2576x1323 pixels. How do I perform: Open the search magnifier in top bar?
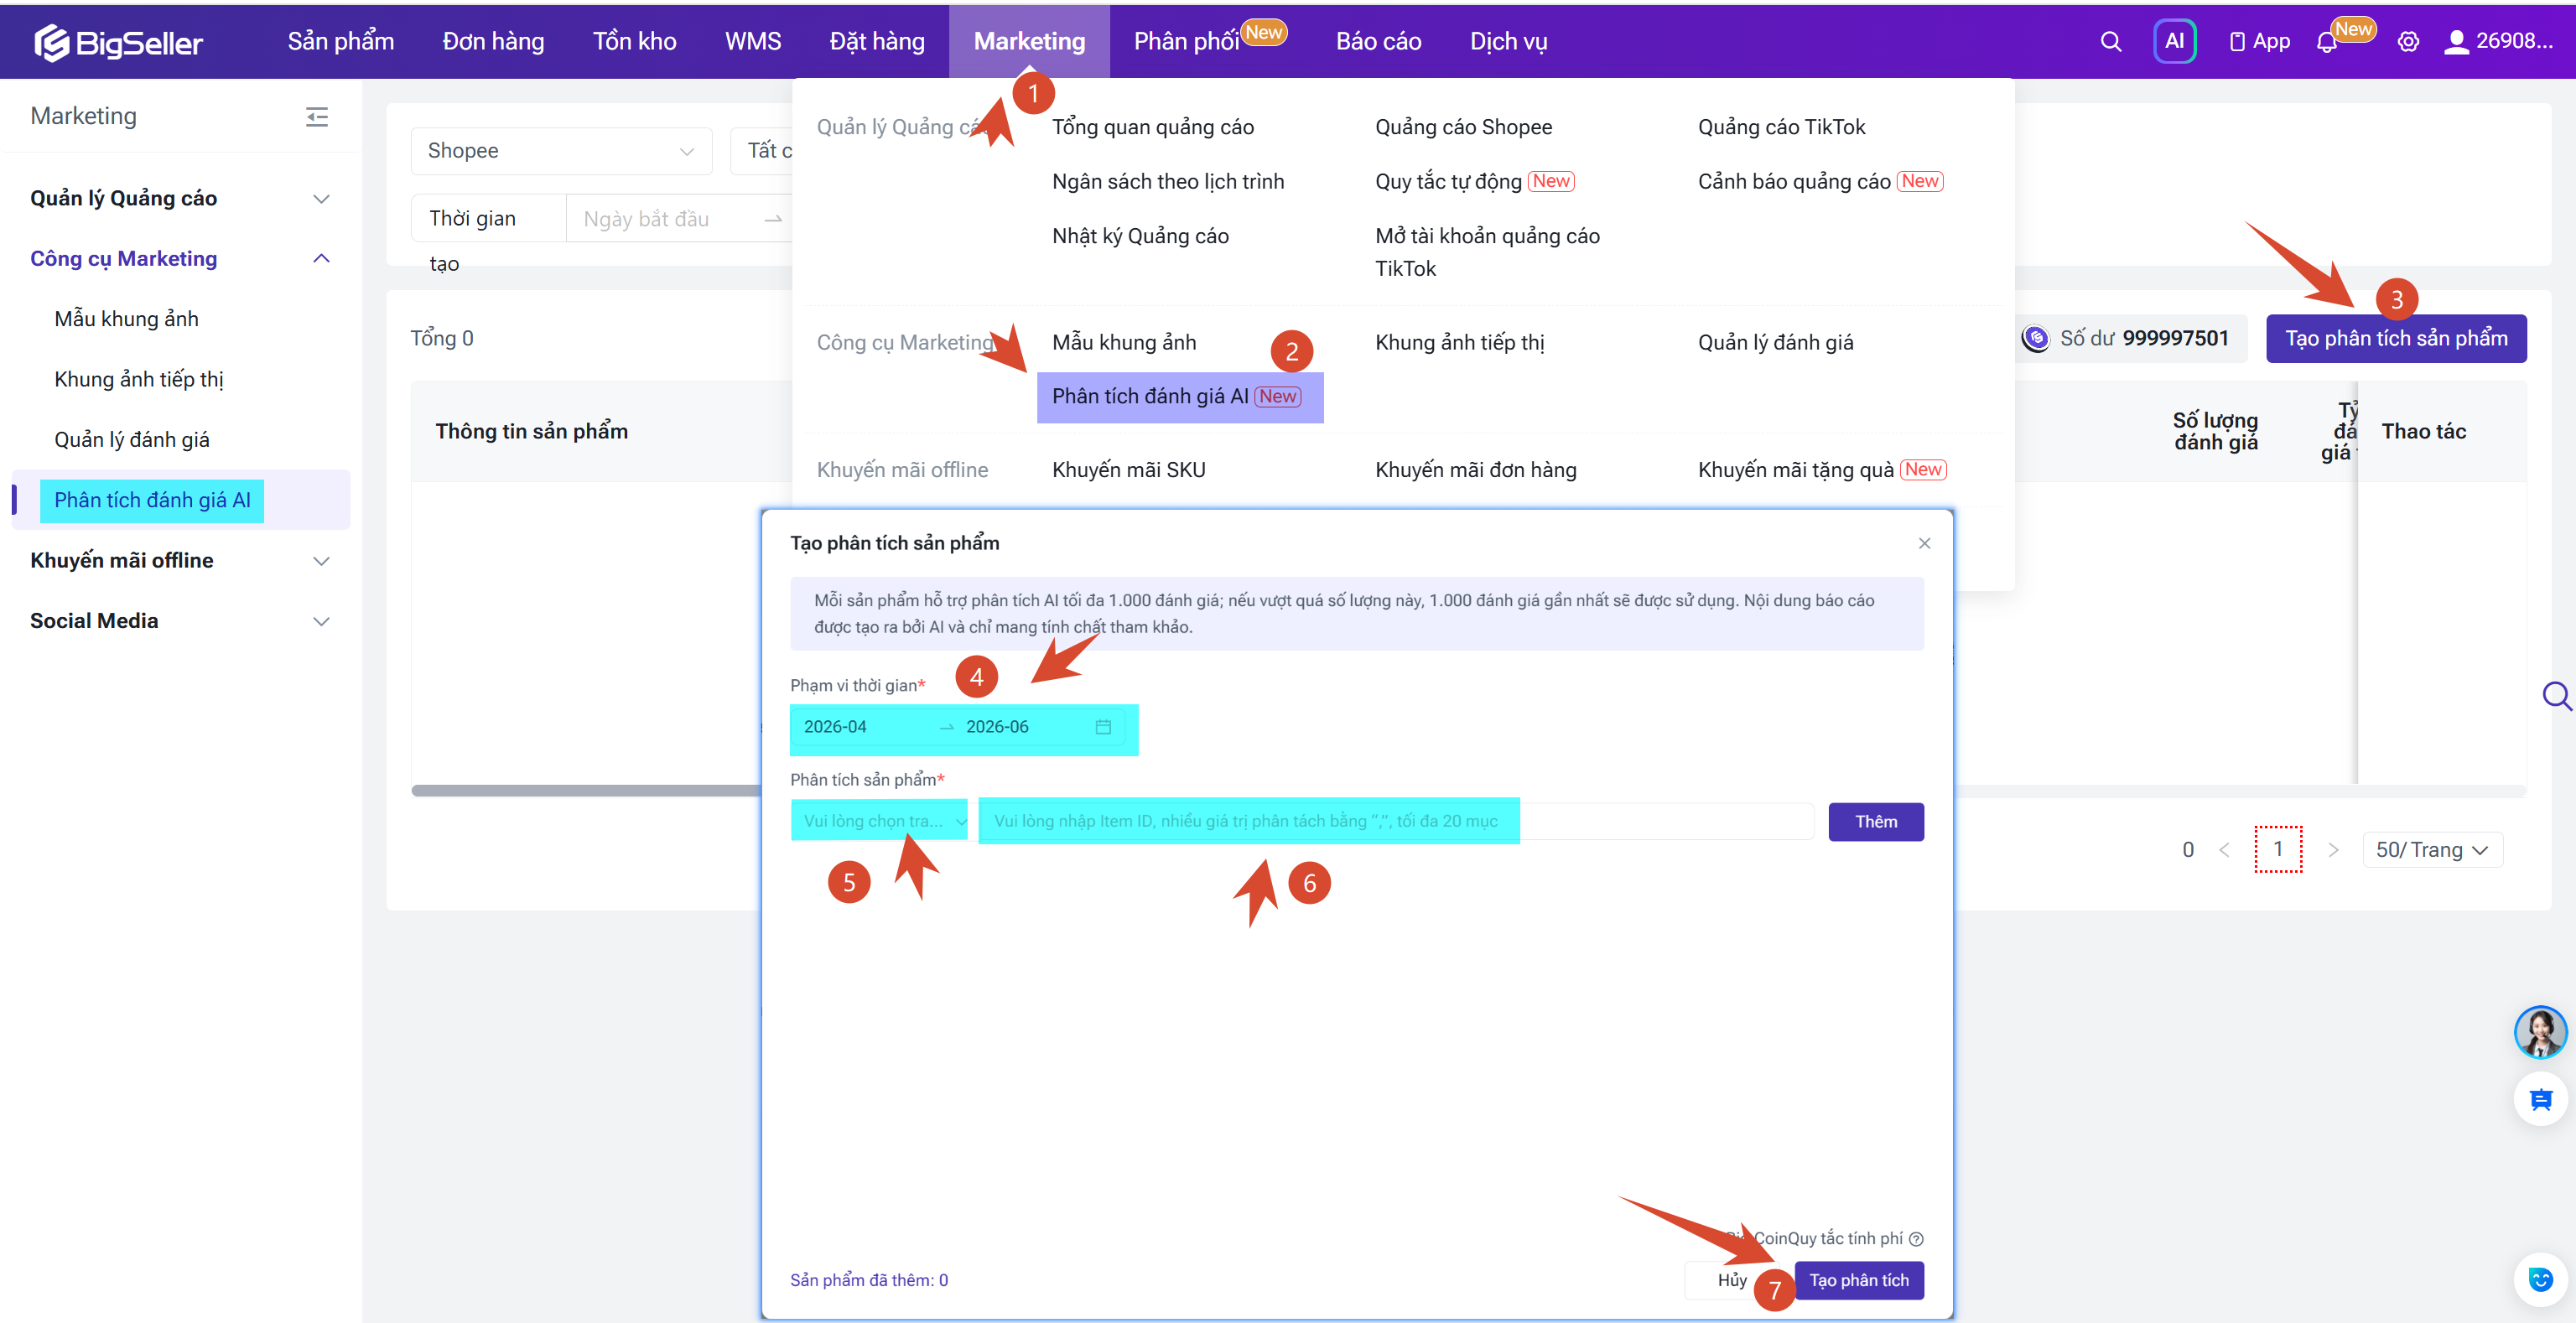2110,42
